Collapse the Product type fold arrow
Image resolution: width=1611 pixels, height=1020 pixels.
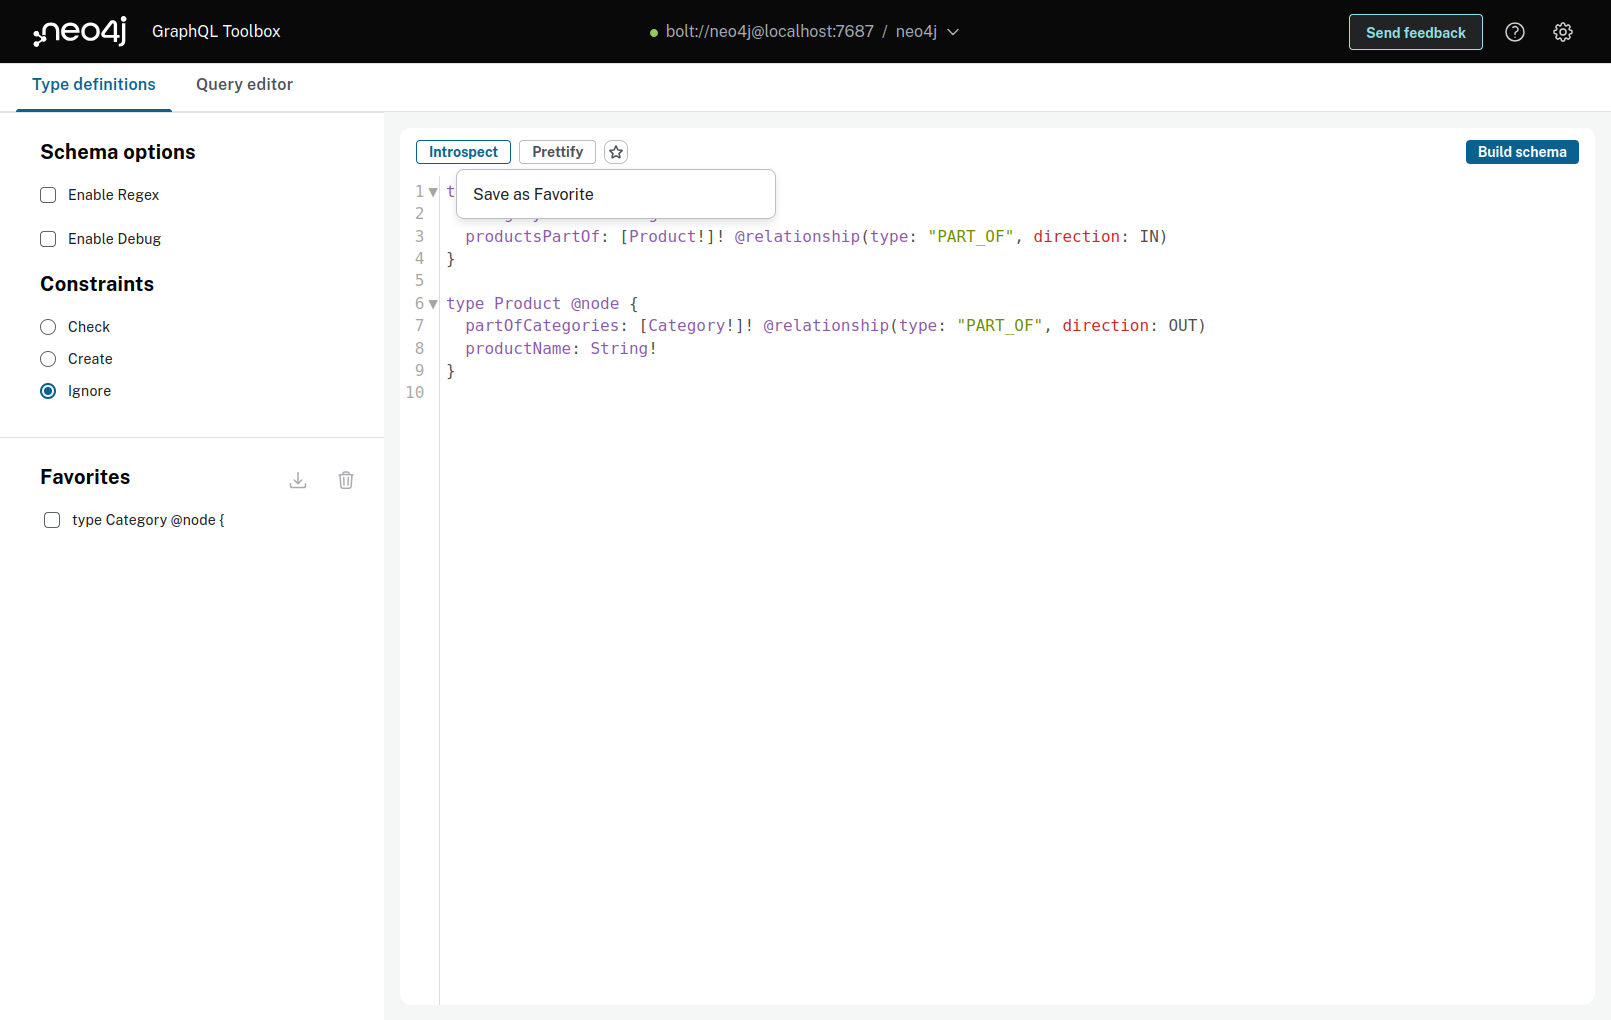[433, 304]
